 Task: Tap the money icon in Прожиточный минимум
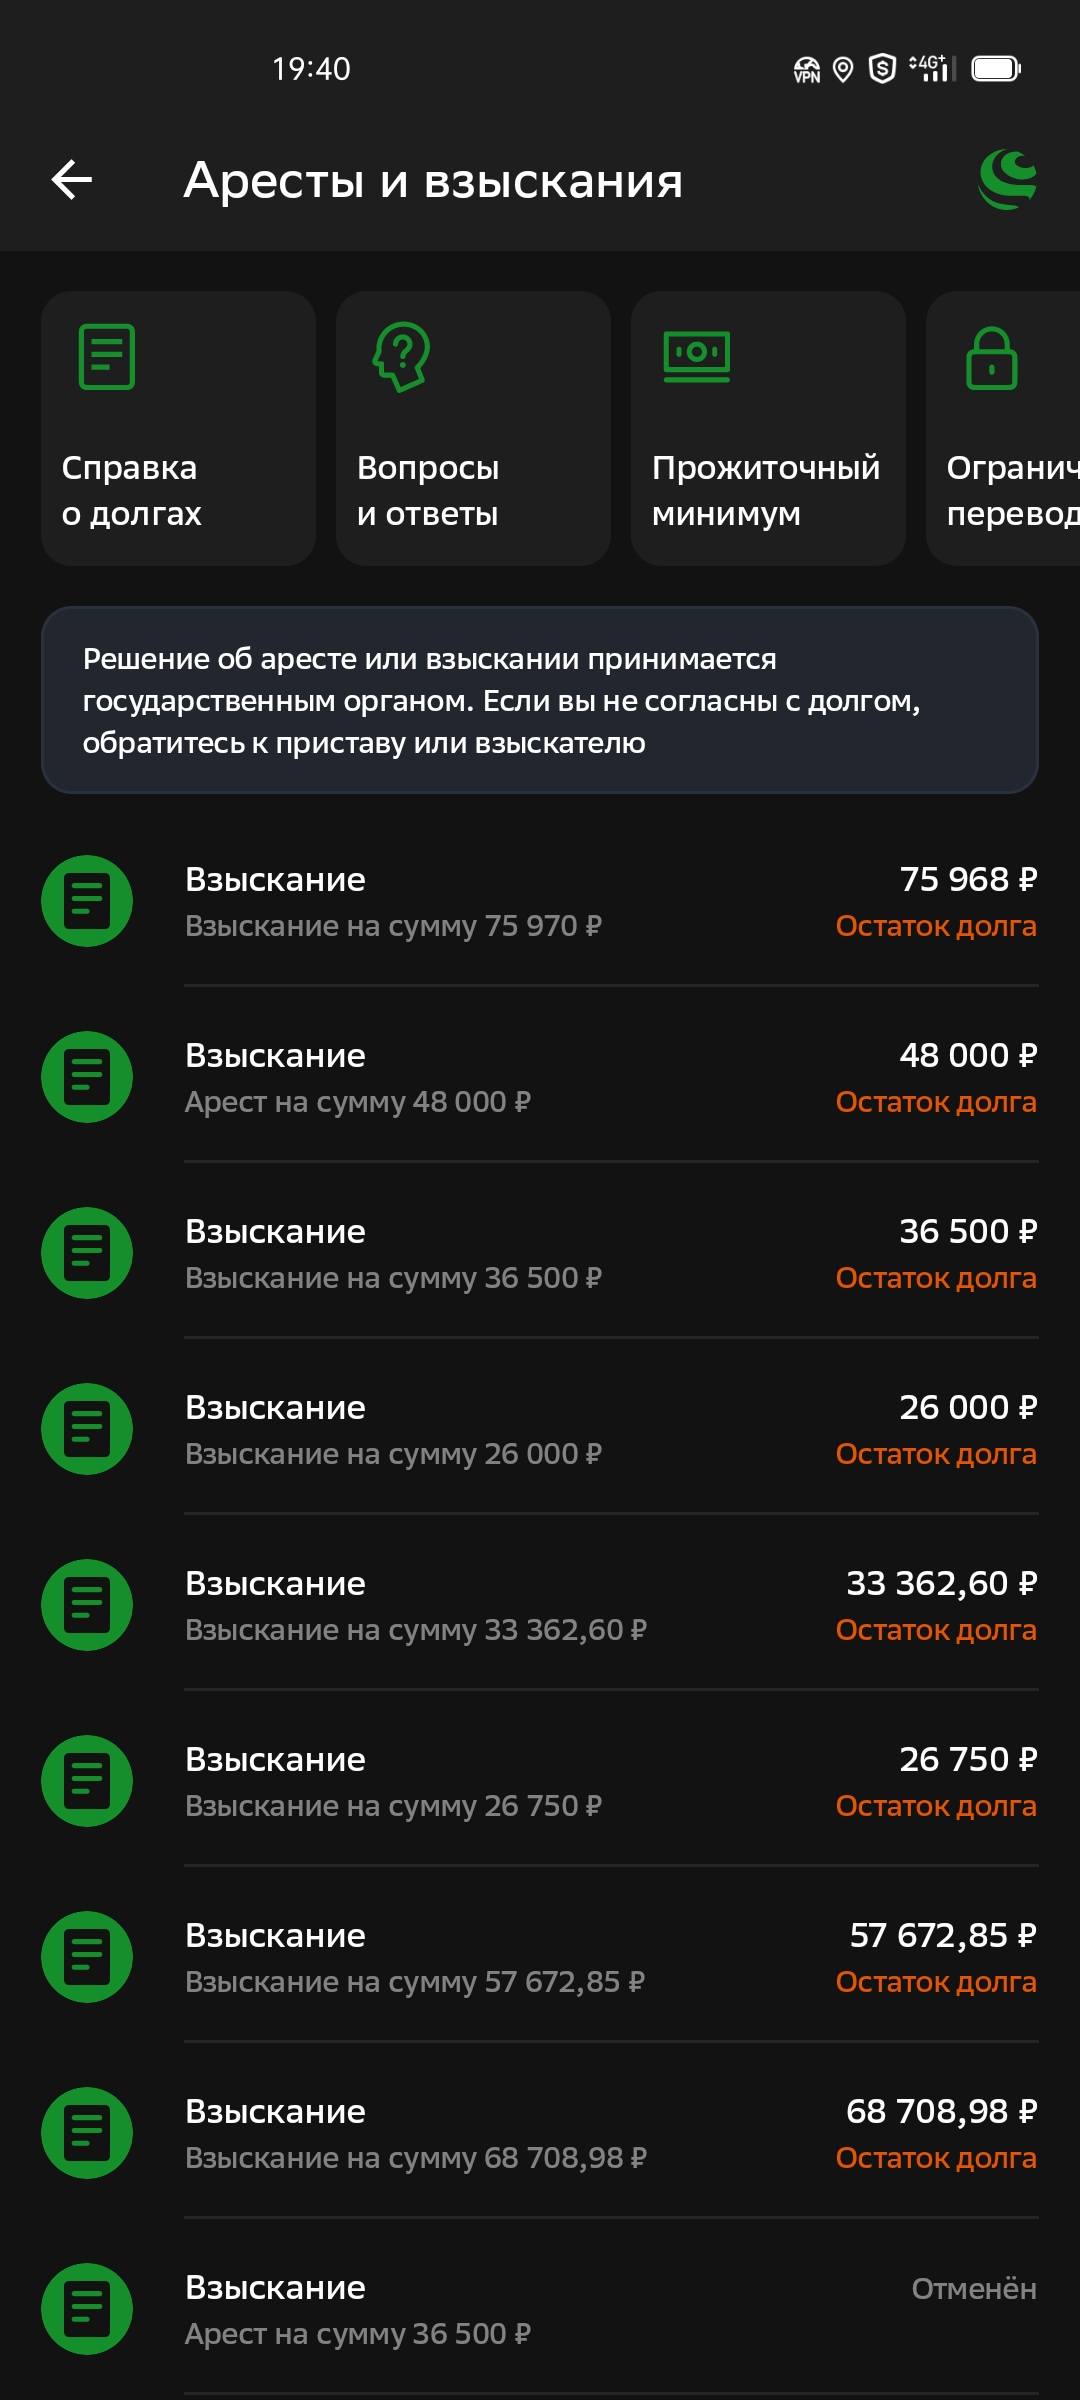pyautogui.click(x=697, y=357)
